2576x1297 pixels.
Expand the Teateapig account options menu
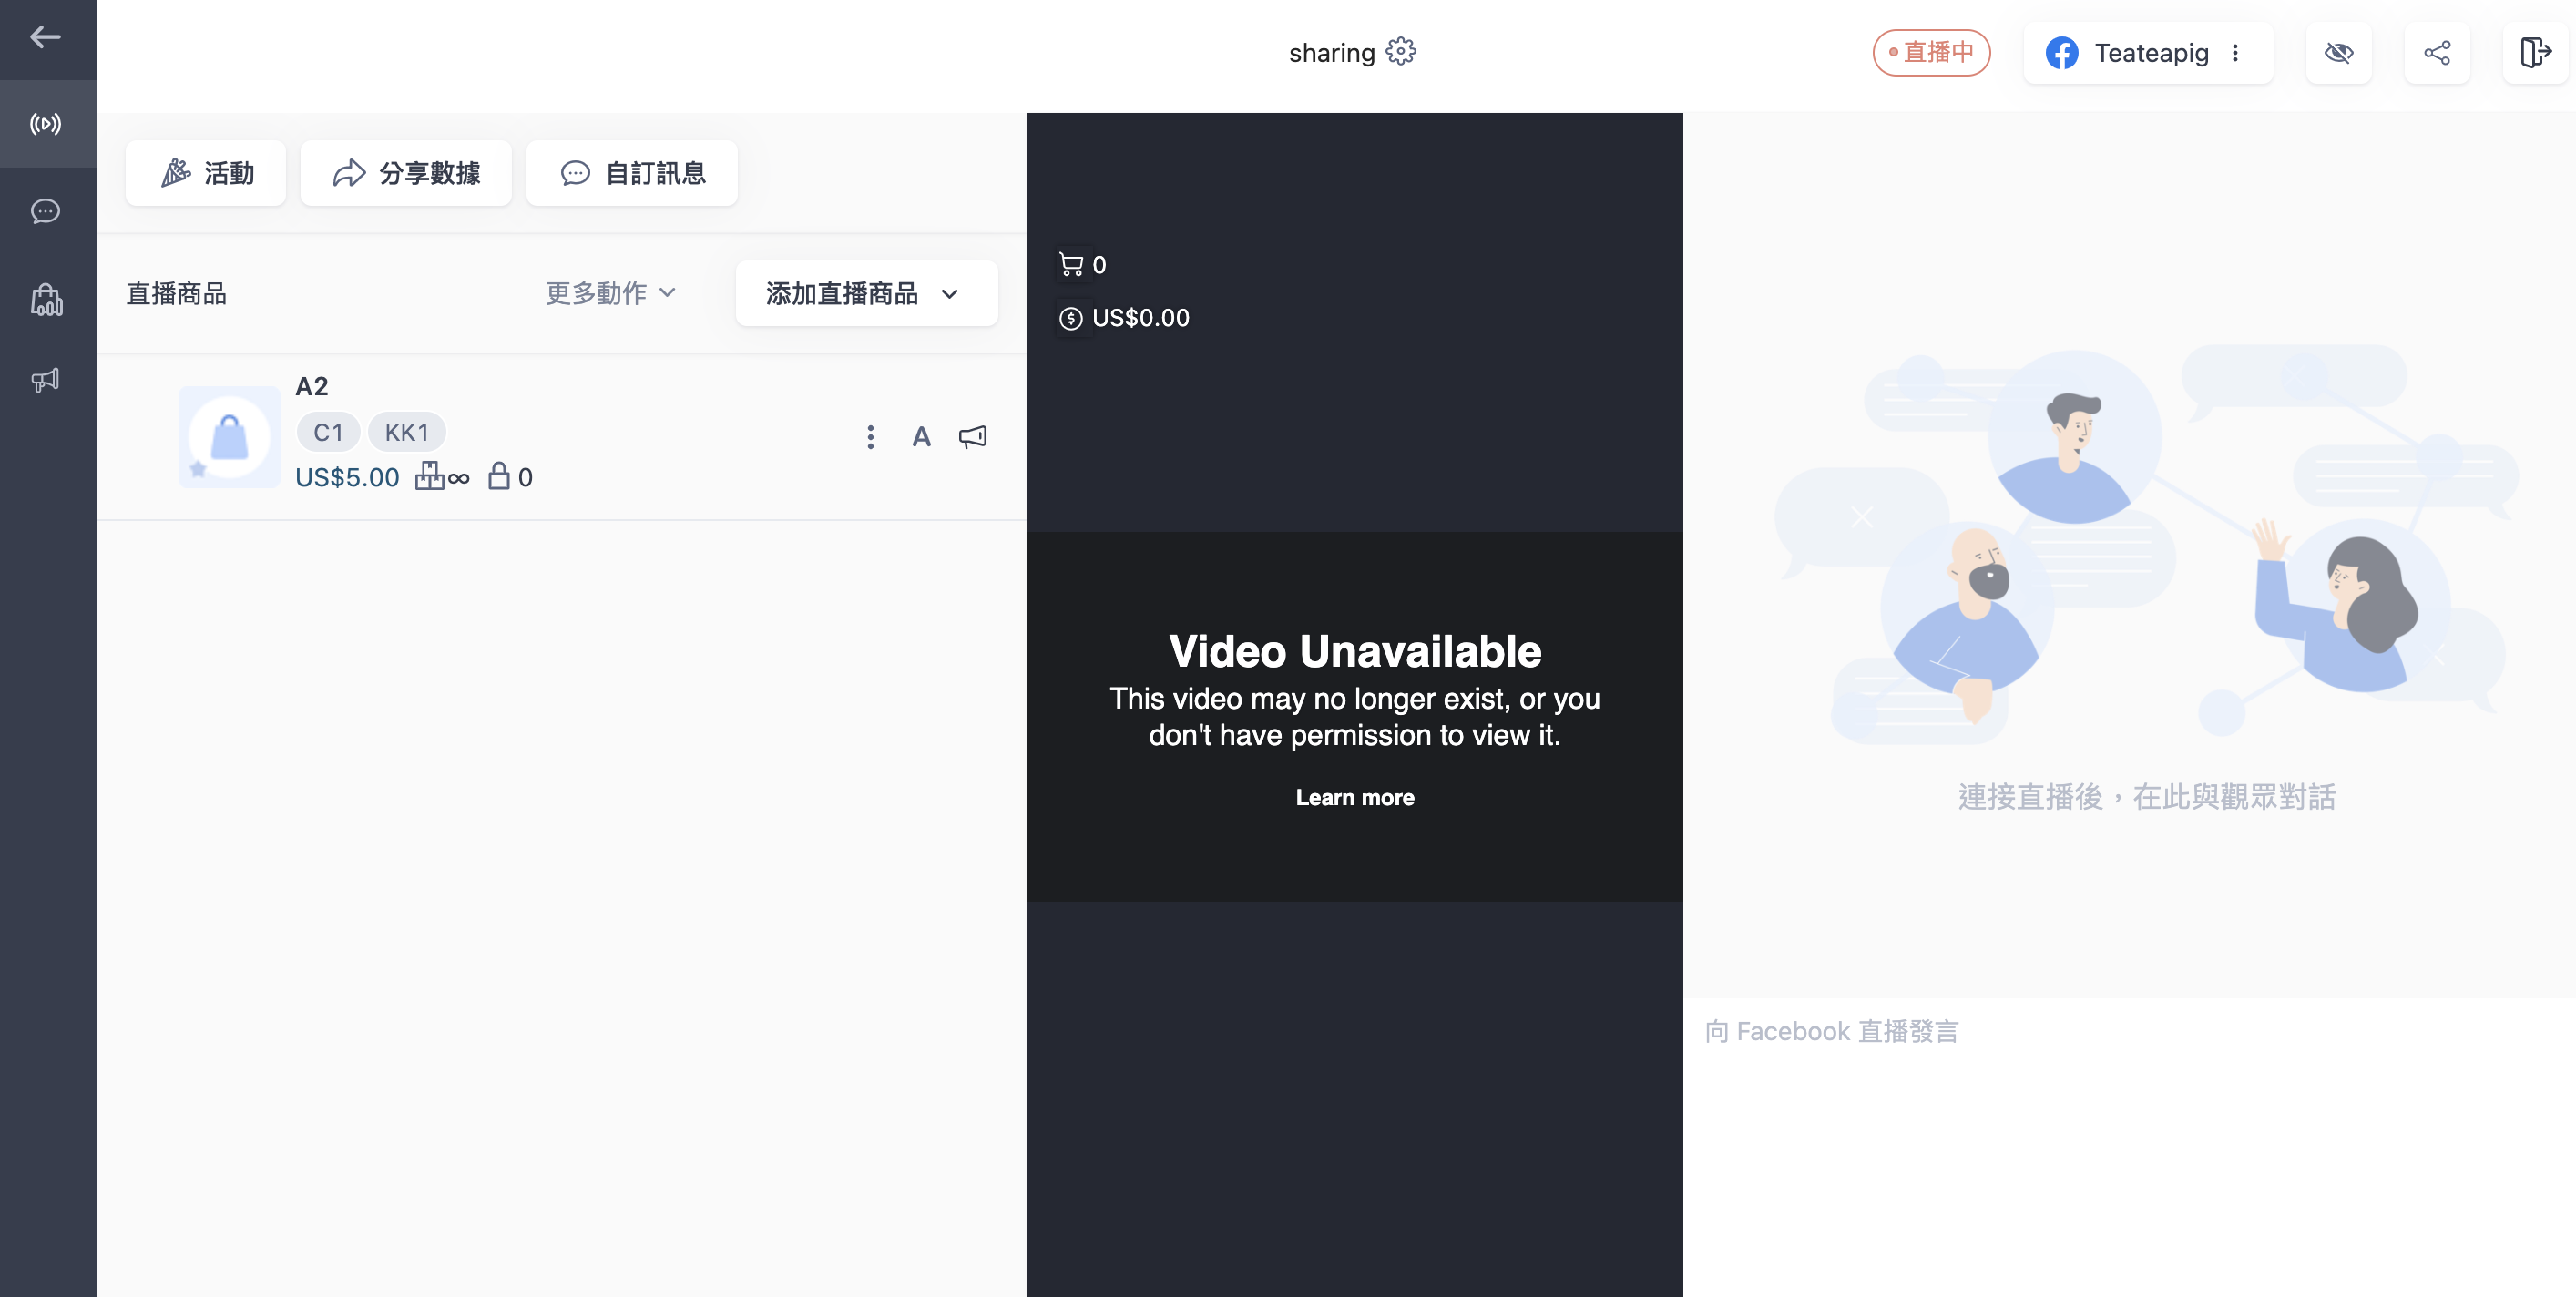click(x=2237, y=53)
